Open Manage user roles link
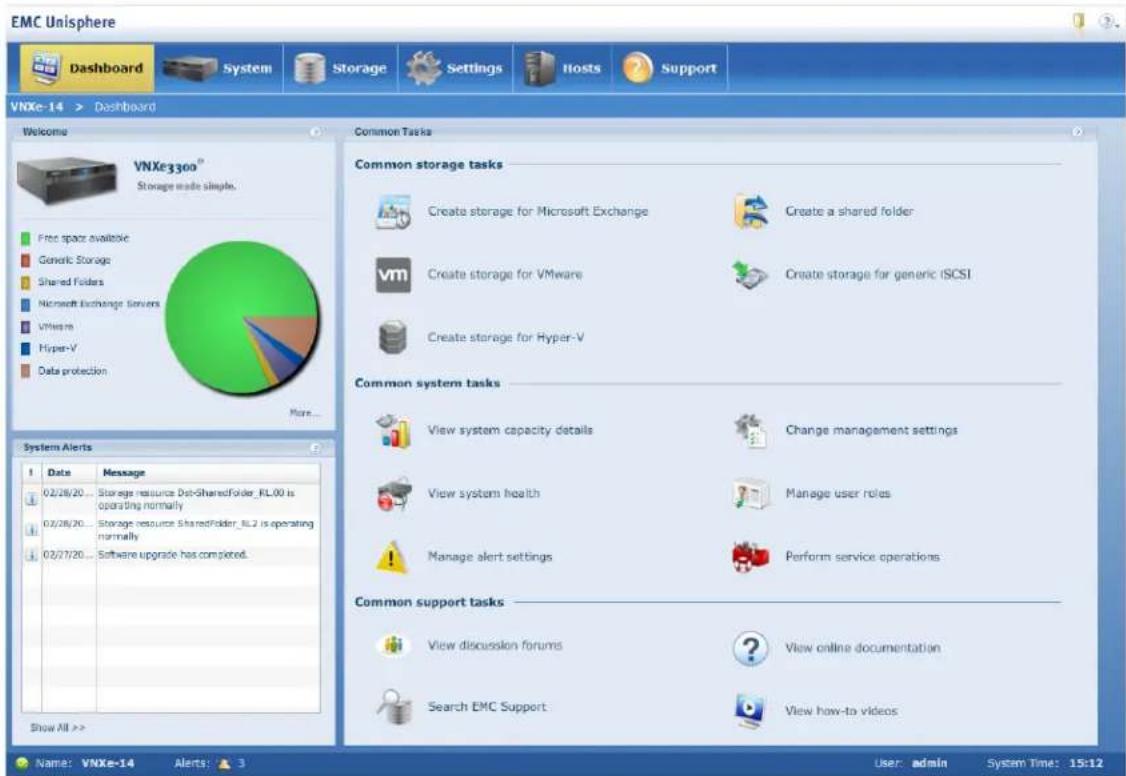Screen dimensions: 1126x776 (x=837, y=494)
